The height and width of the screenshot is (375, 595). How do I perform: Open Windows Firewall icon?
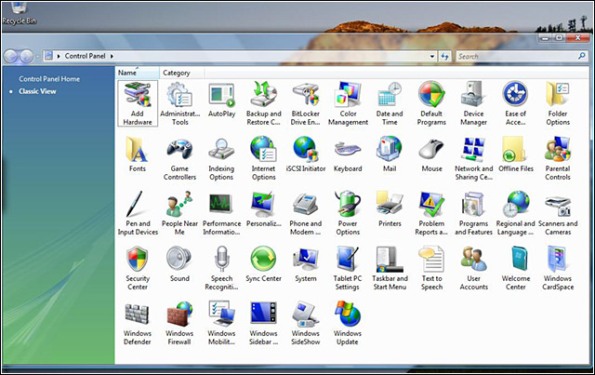click(179, 323)
